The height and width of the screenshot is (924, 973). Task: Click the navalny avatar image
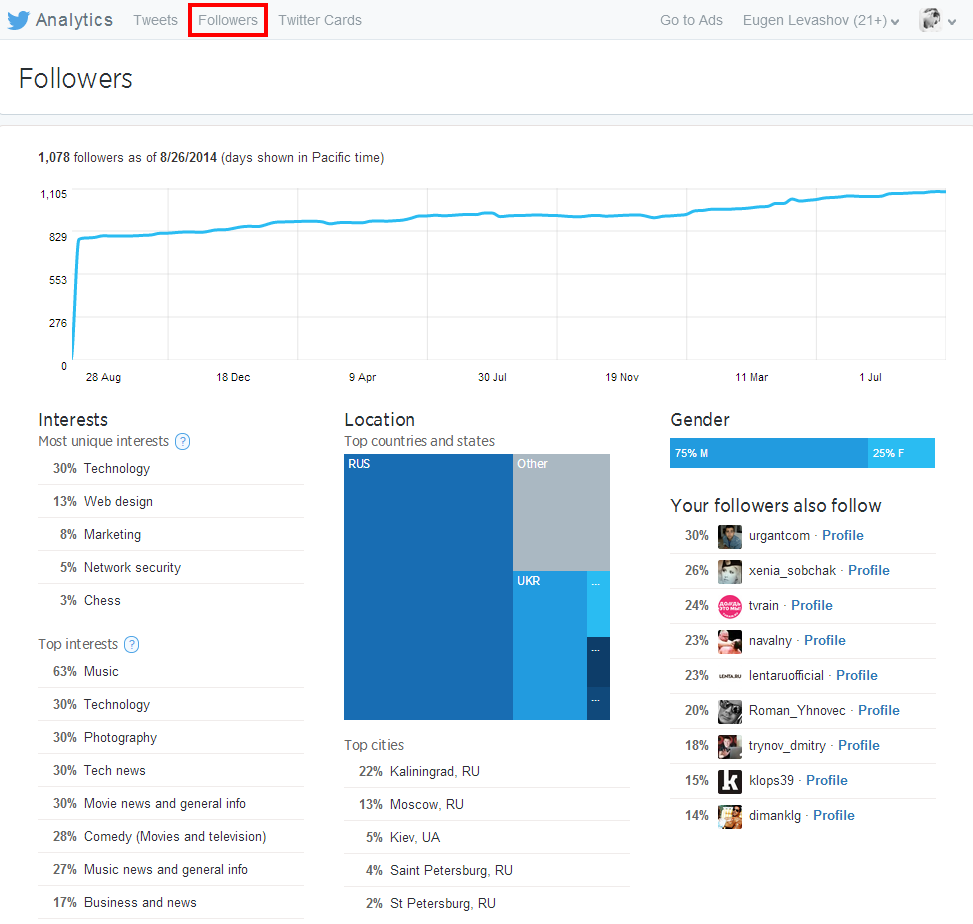coord(730,641)
